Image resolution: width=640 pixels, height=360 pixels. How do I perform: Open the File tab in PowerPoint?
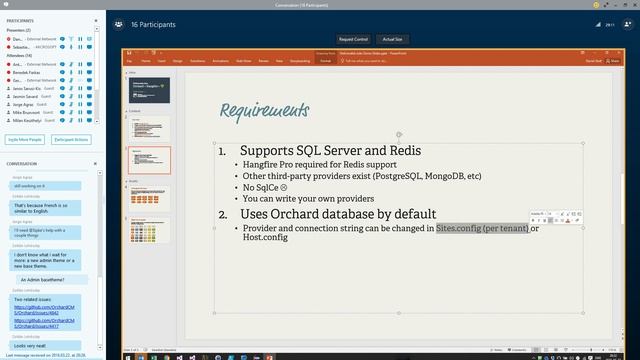(x=129, y=61)
